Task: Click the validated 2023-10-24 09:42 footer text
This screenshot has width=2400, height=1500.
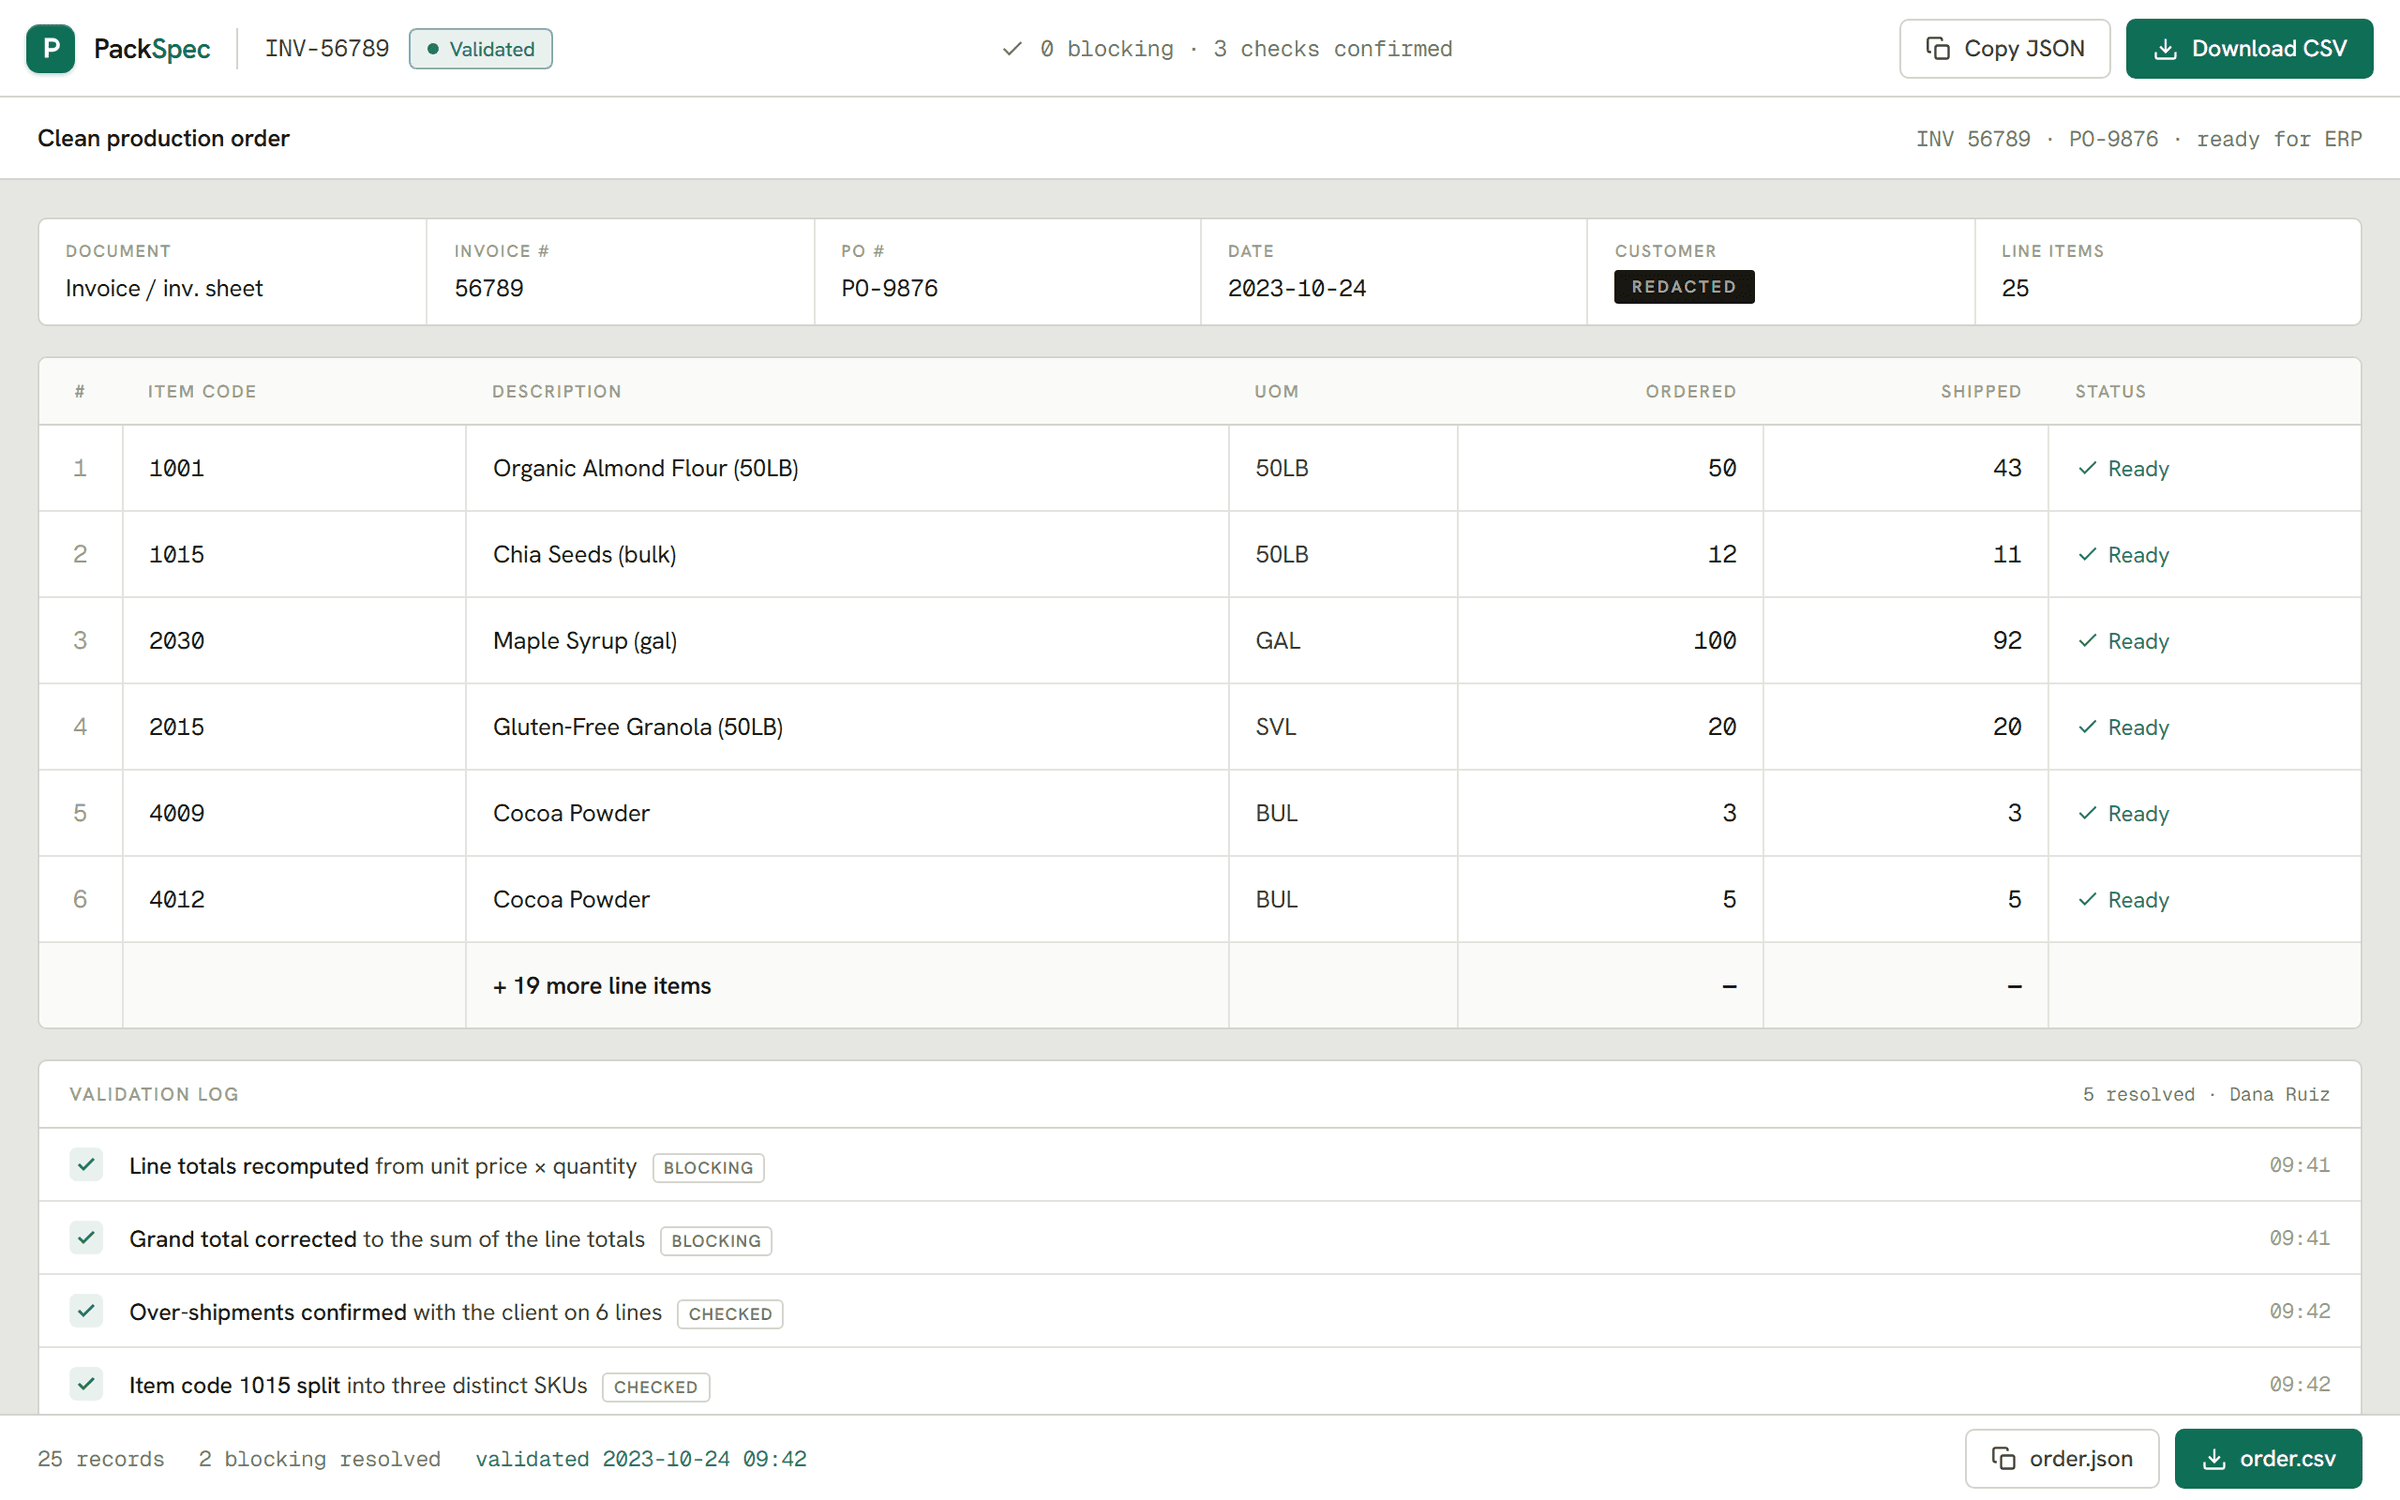Action: [641, 1458]
